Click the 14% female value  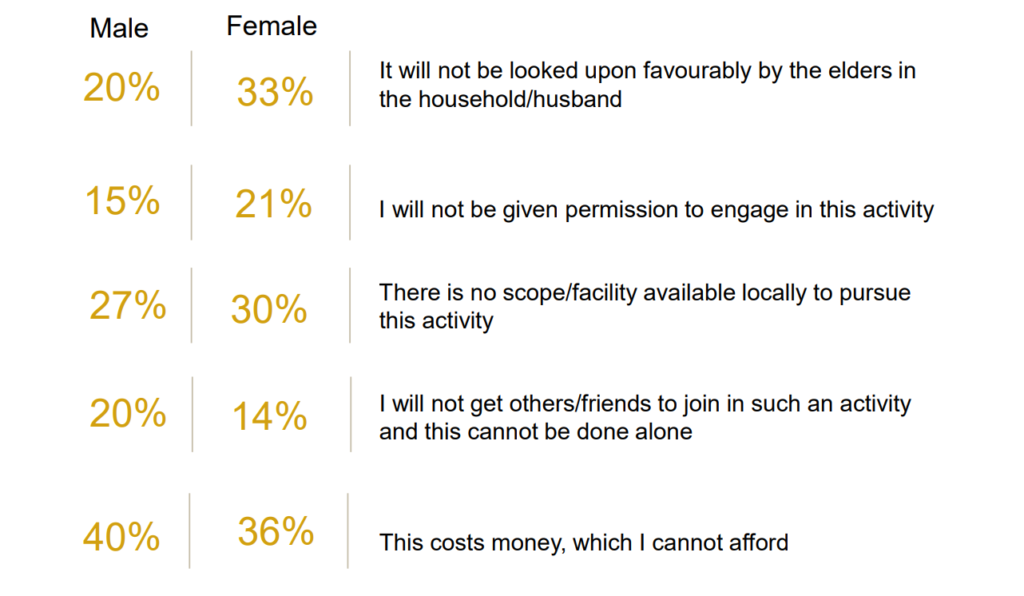click(x=270, y=416)
